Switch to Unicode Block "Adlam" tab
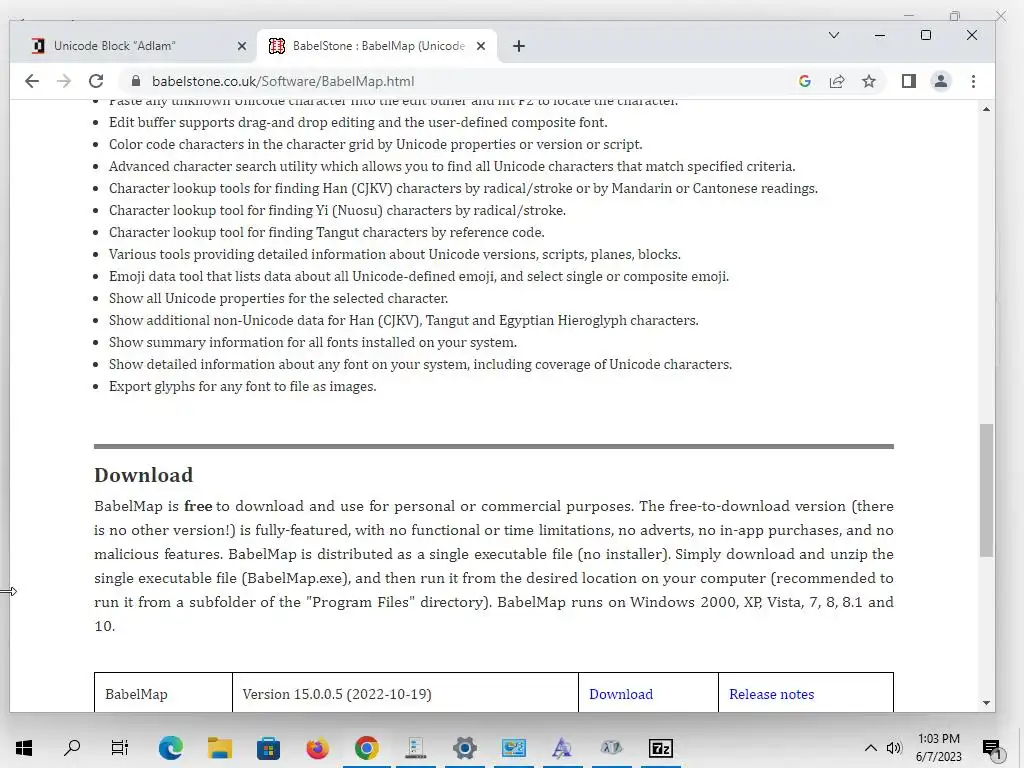 (x=136, y=46)
